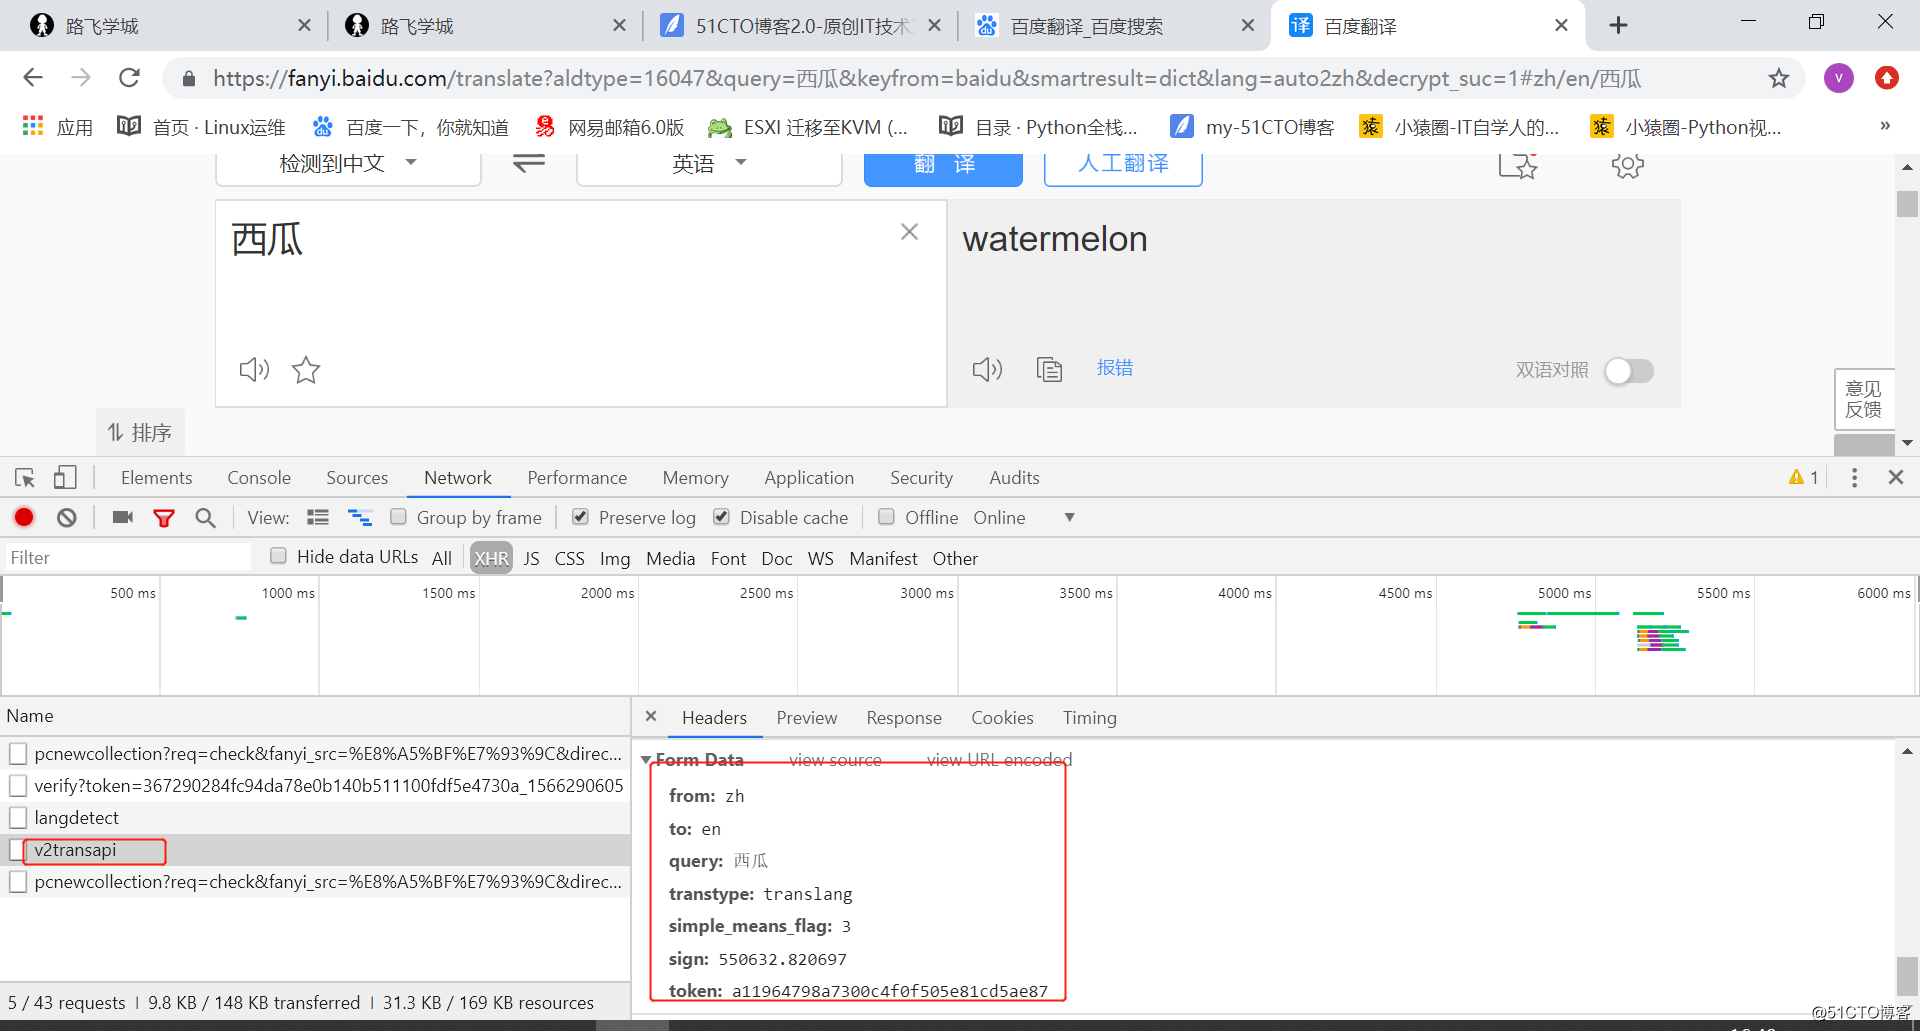Click the 人工翻译 button
Screen dimensions: 1920x1031
point(1123,168)
